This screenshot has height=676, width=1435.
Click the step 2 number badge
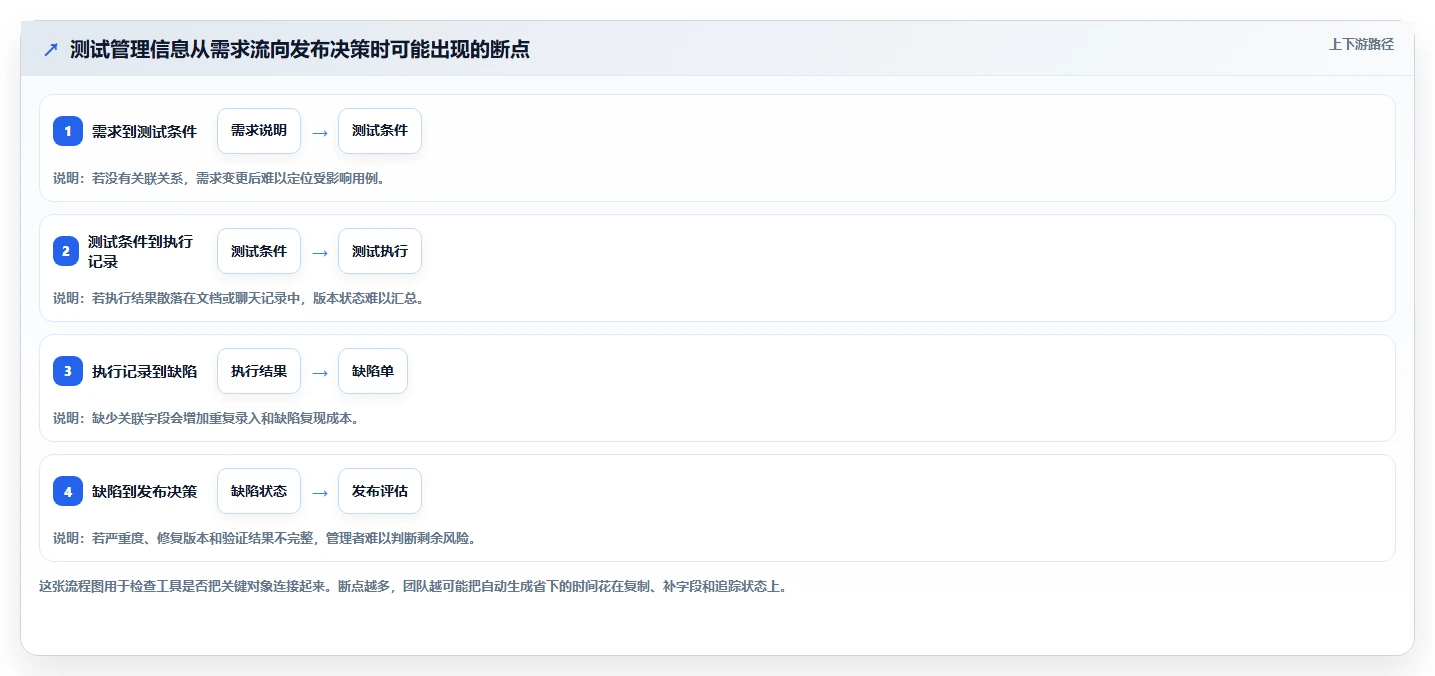66,251
